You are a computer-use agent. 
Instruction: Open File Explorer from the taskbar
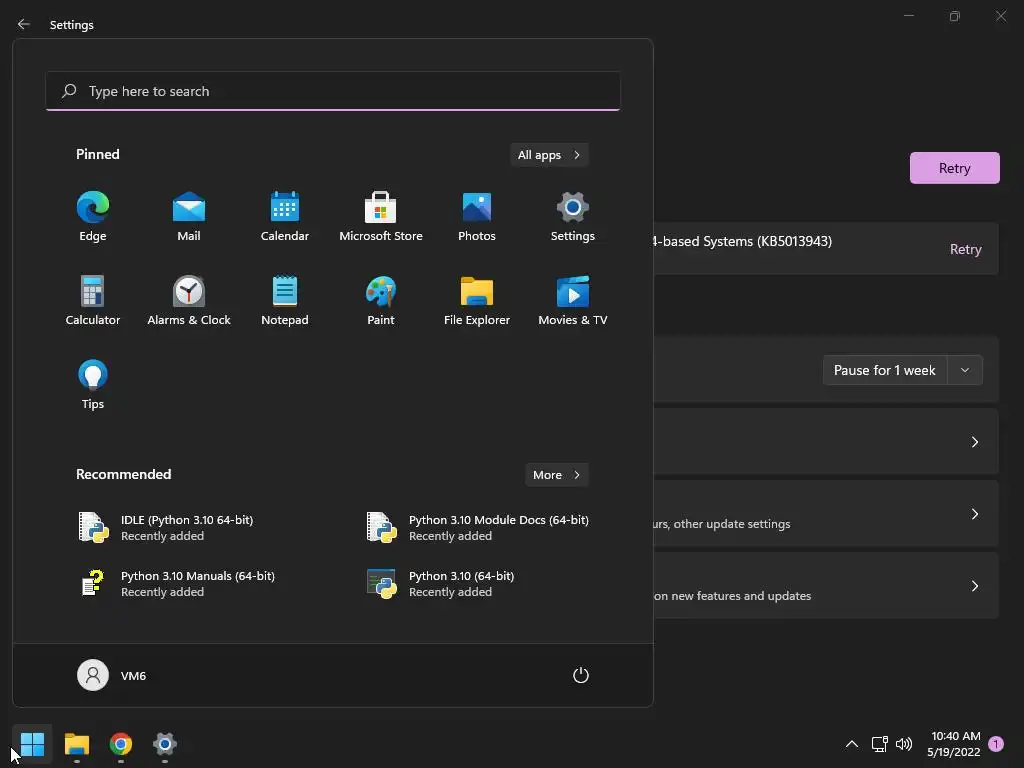(77, 744)
